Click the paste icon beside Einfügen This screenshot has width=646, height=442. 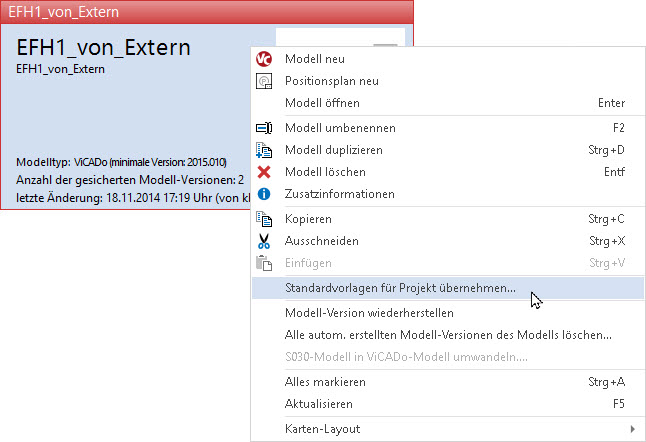point(264,263)
